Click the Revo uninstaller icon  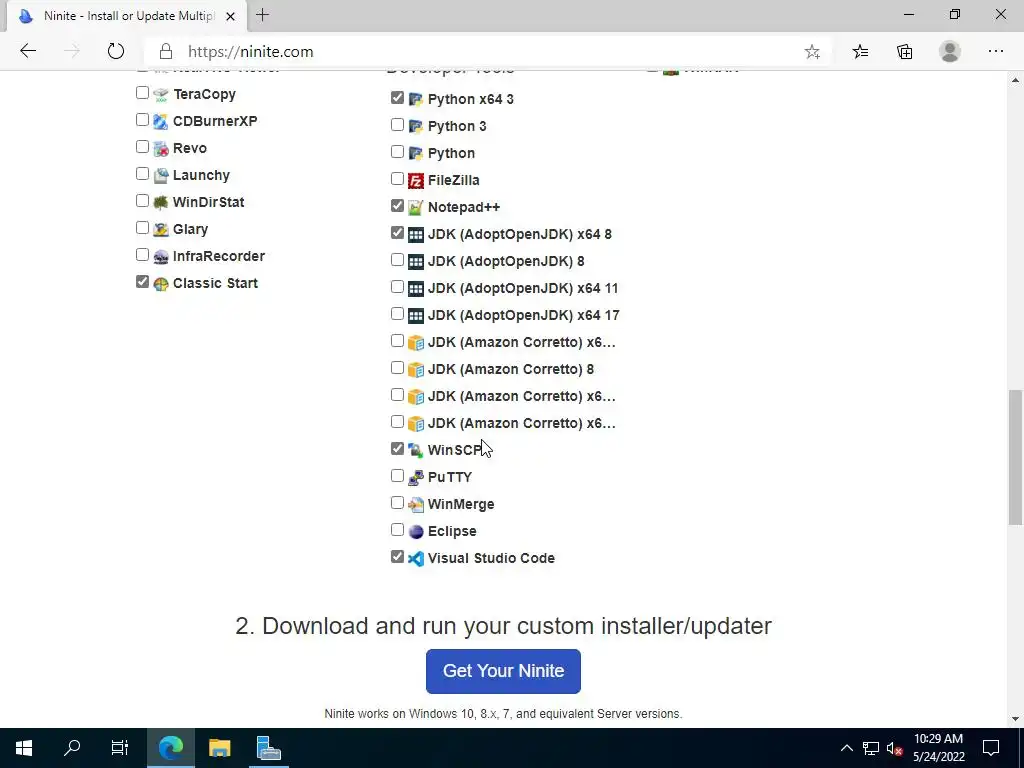click(161, 149)
